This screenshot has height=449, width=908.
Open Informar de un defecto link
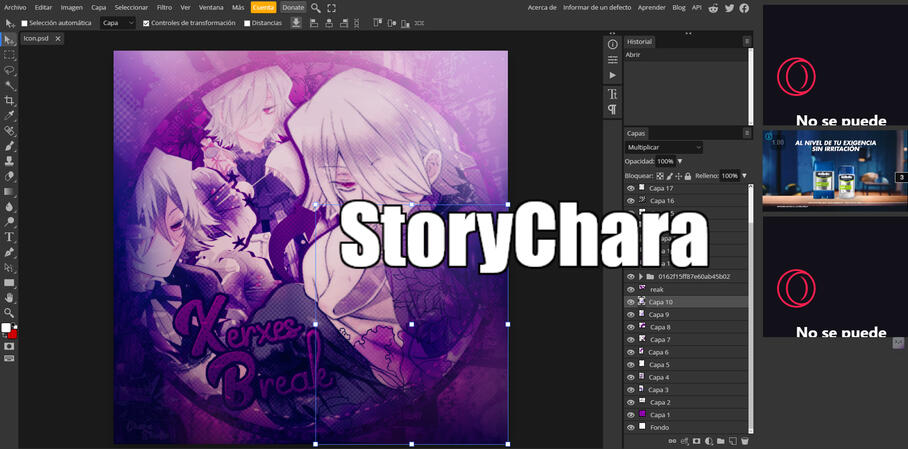click(597, 7)
